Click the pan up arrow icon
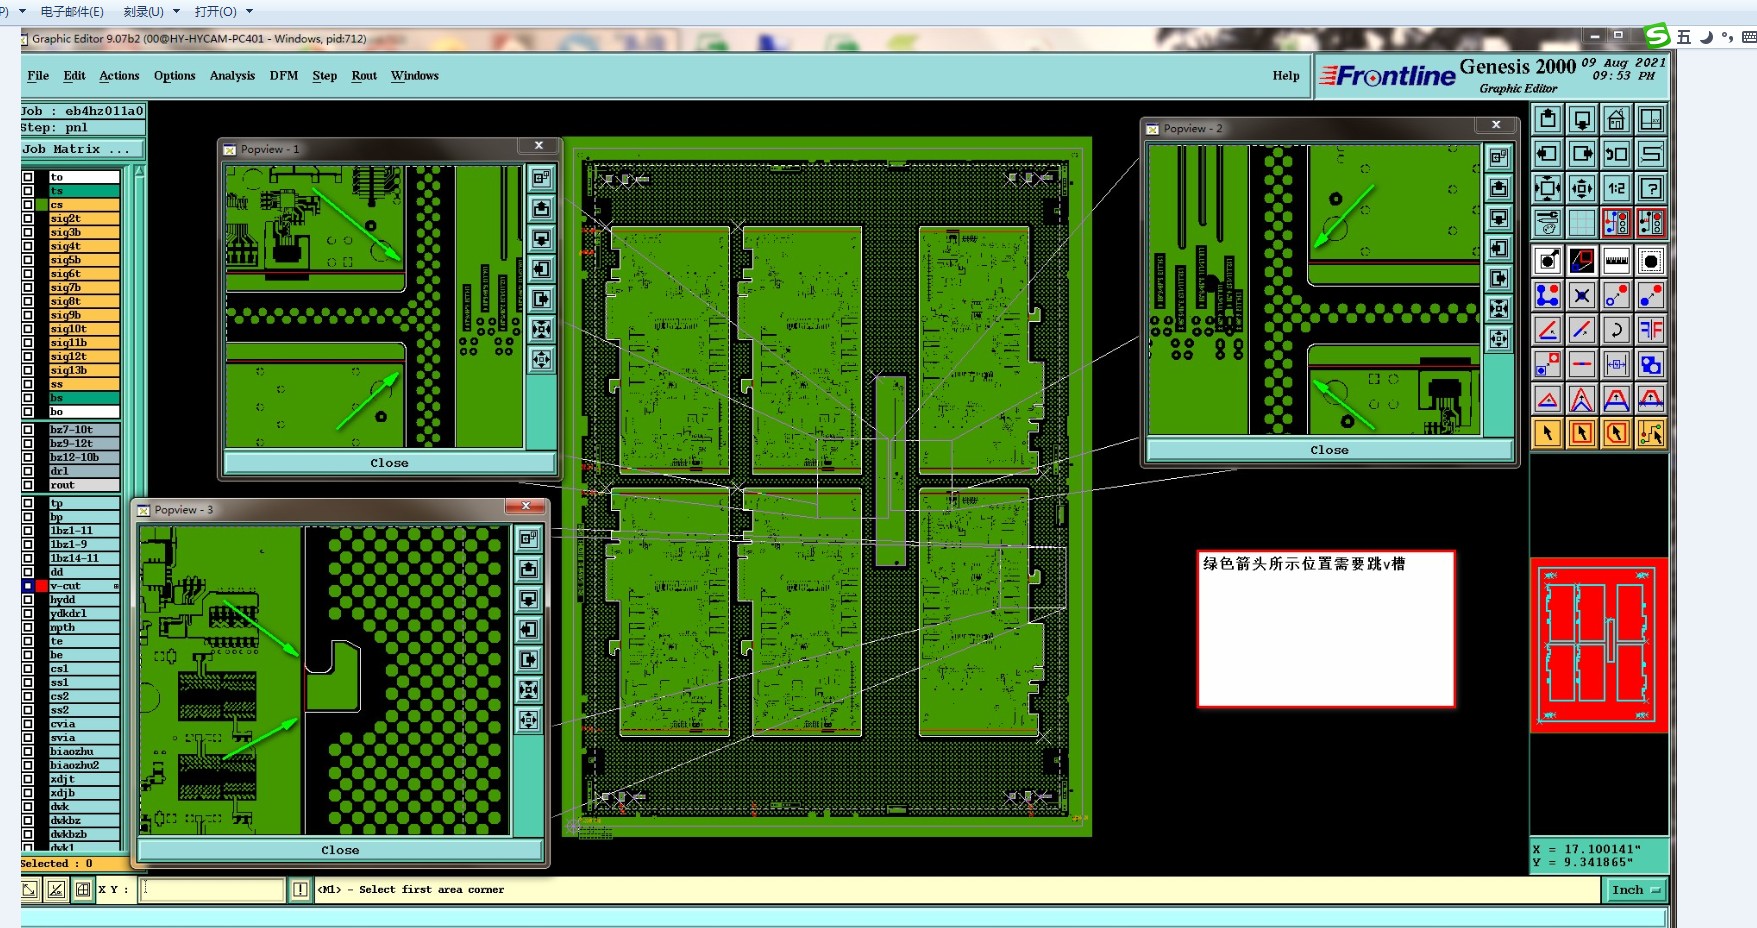 (x=1548, y=120)
